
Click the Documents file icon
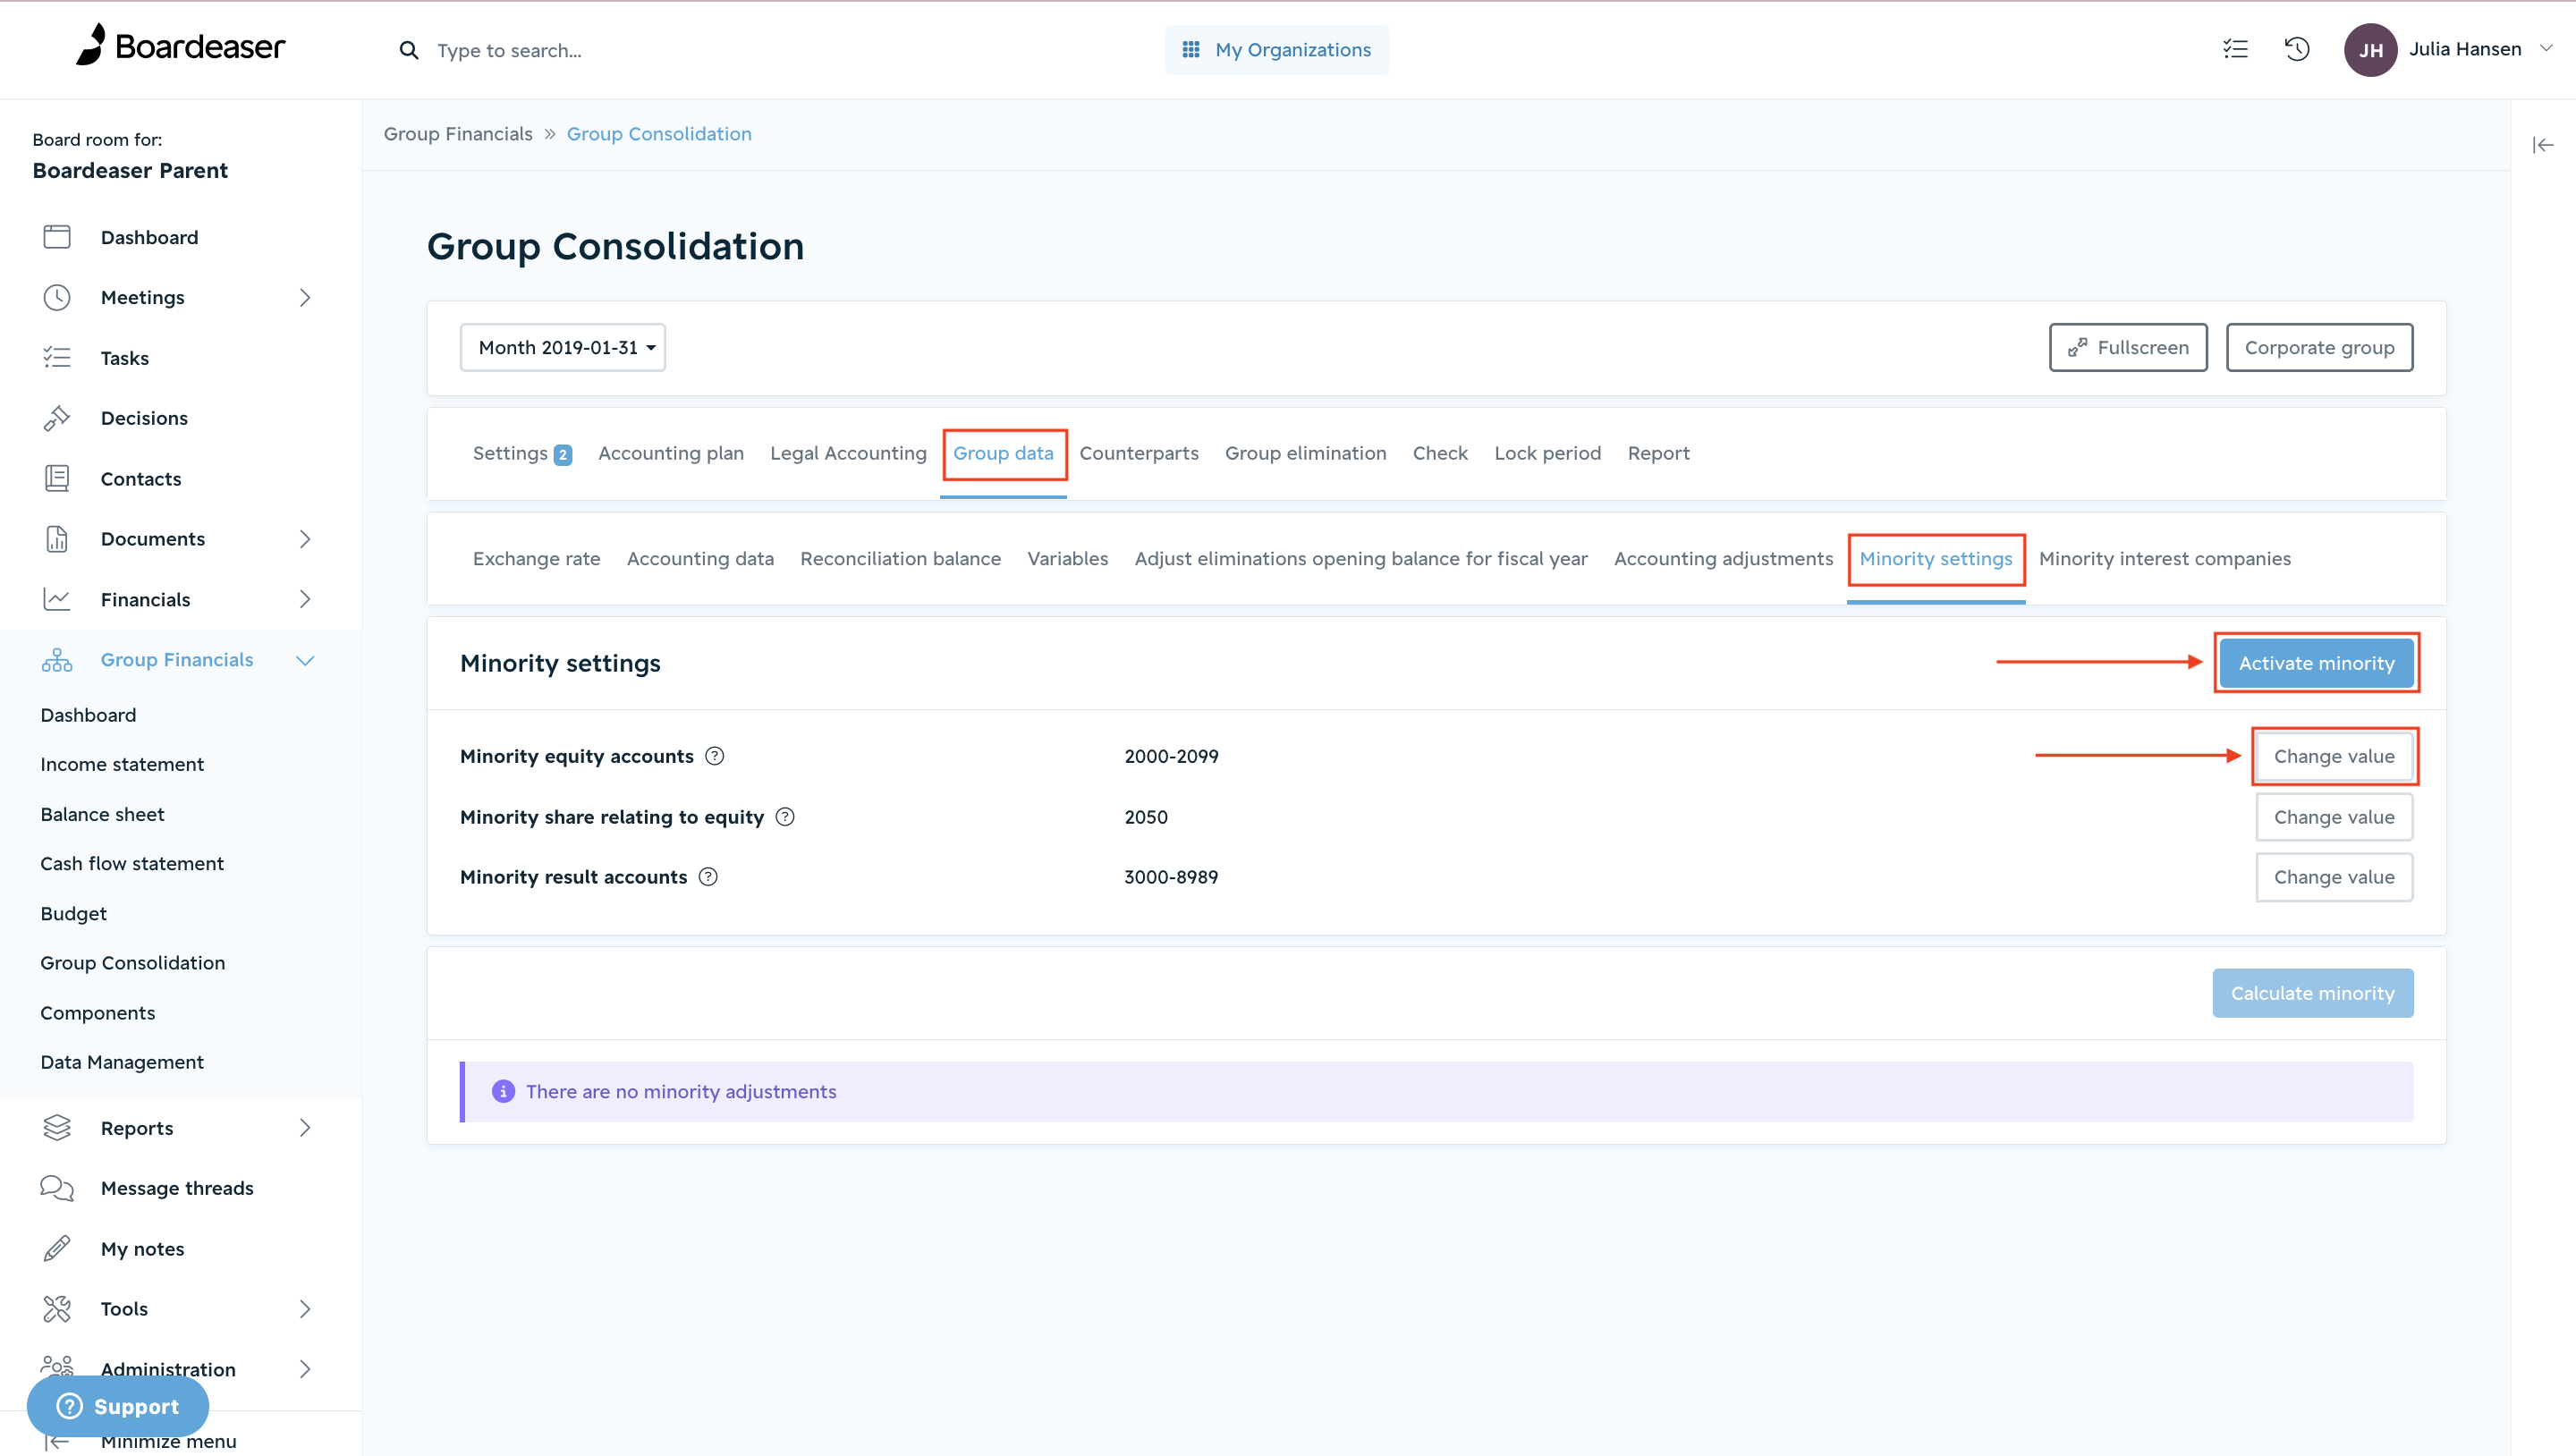57,539
